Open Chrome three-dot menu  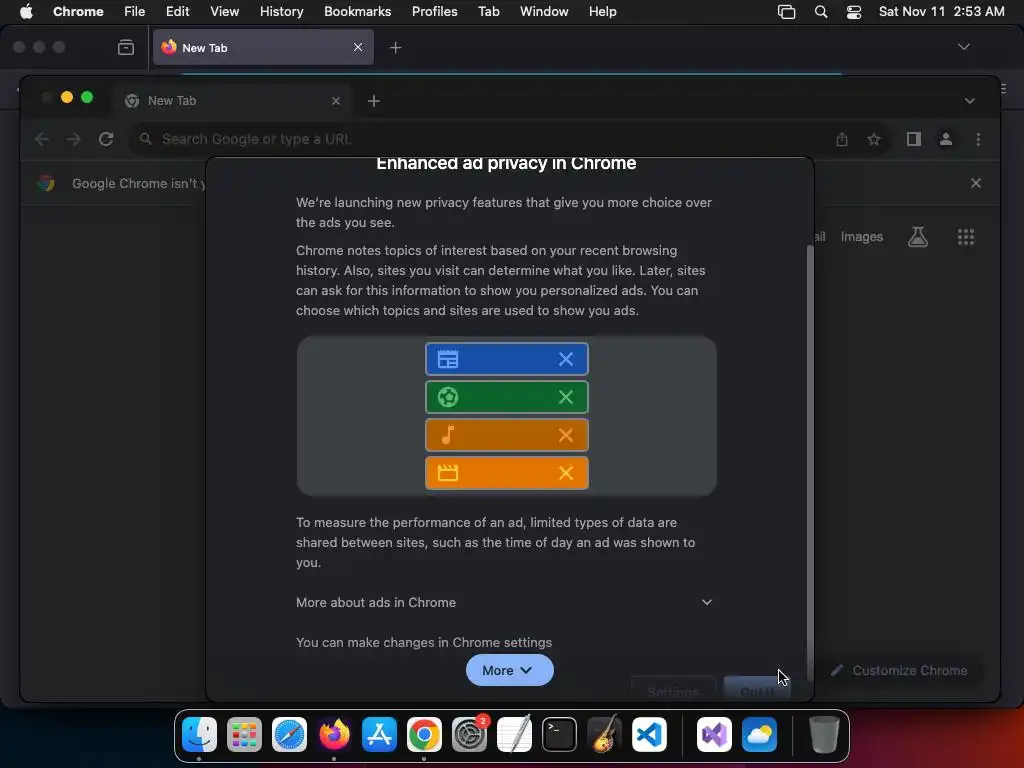pyautogui.click(x=978, y=139)
